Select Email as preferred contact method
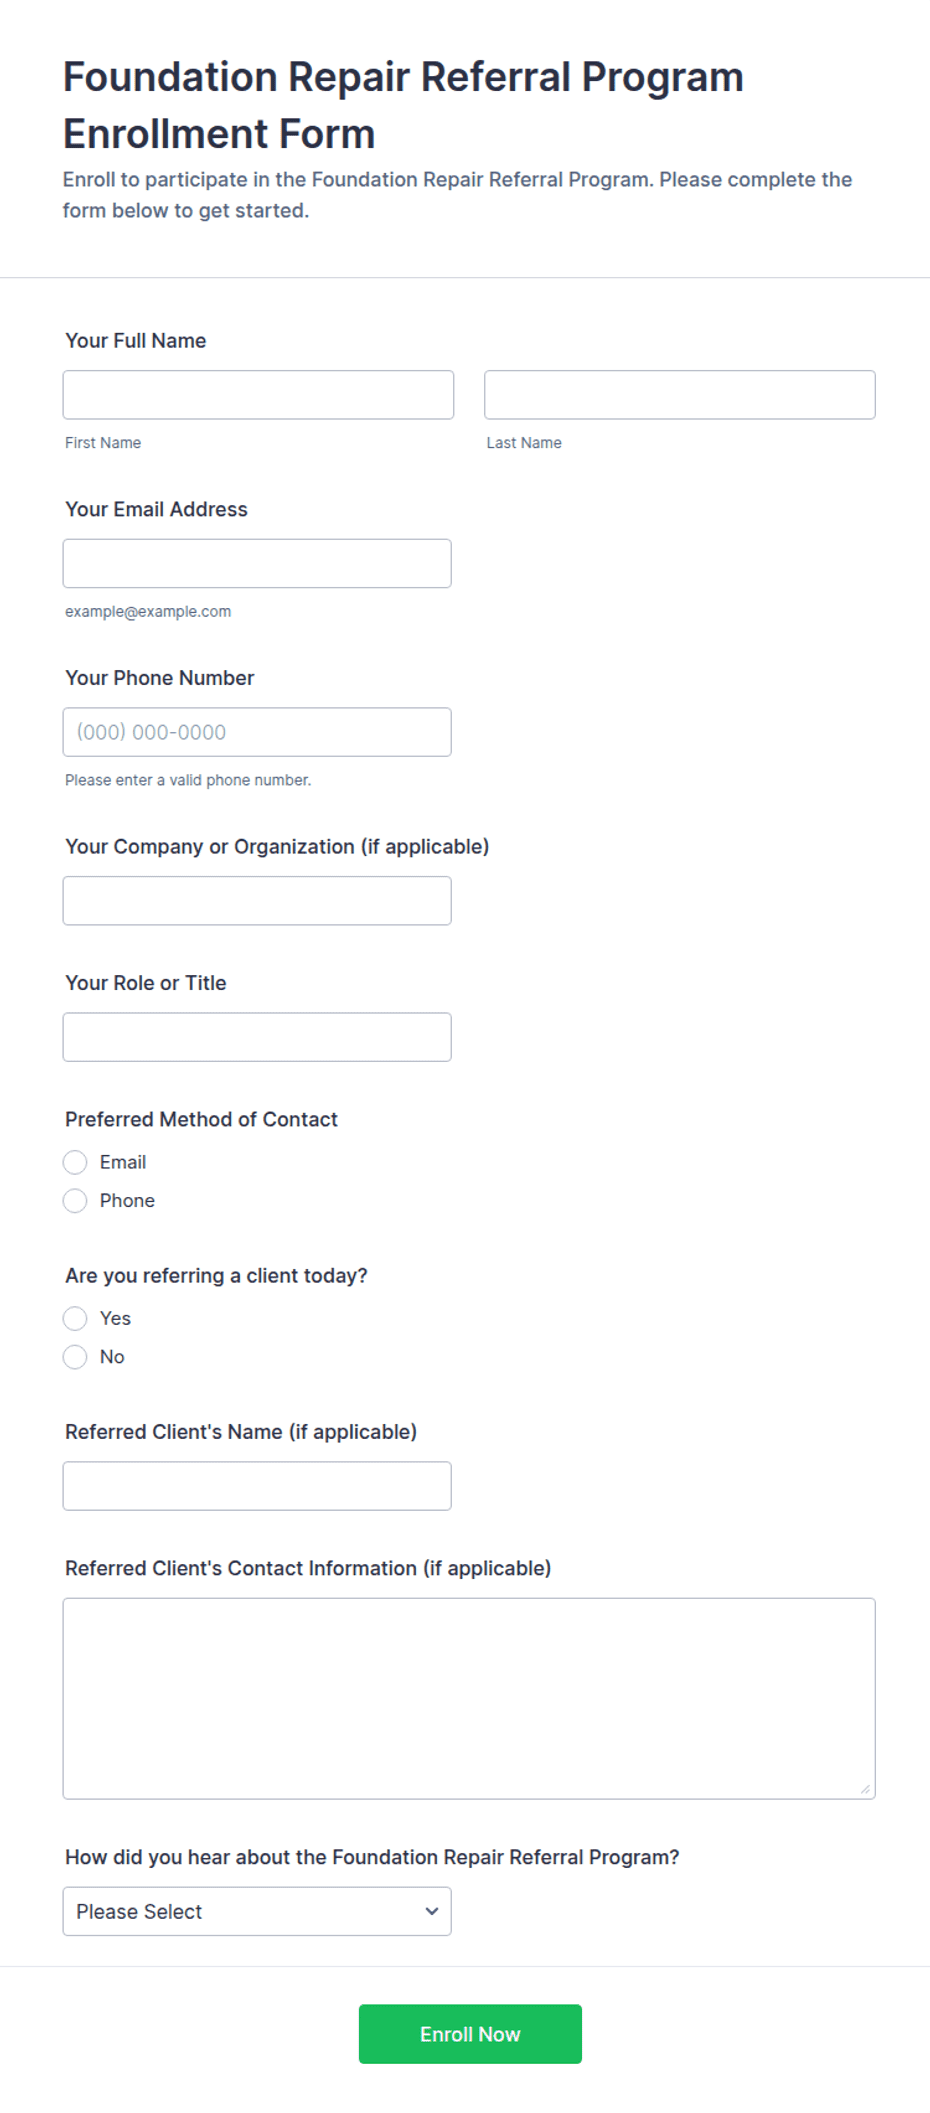This screenshot has height=2113, width=930. click(x=75, y=1162)
